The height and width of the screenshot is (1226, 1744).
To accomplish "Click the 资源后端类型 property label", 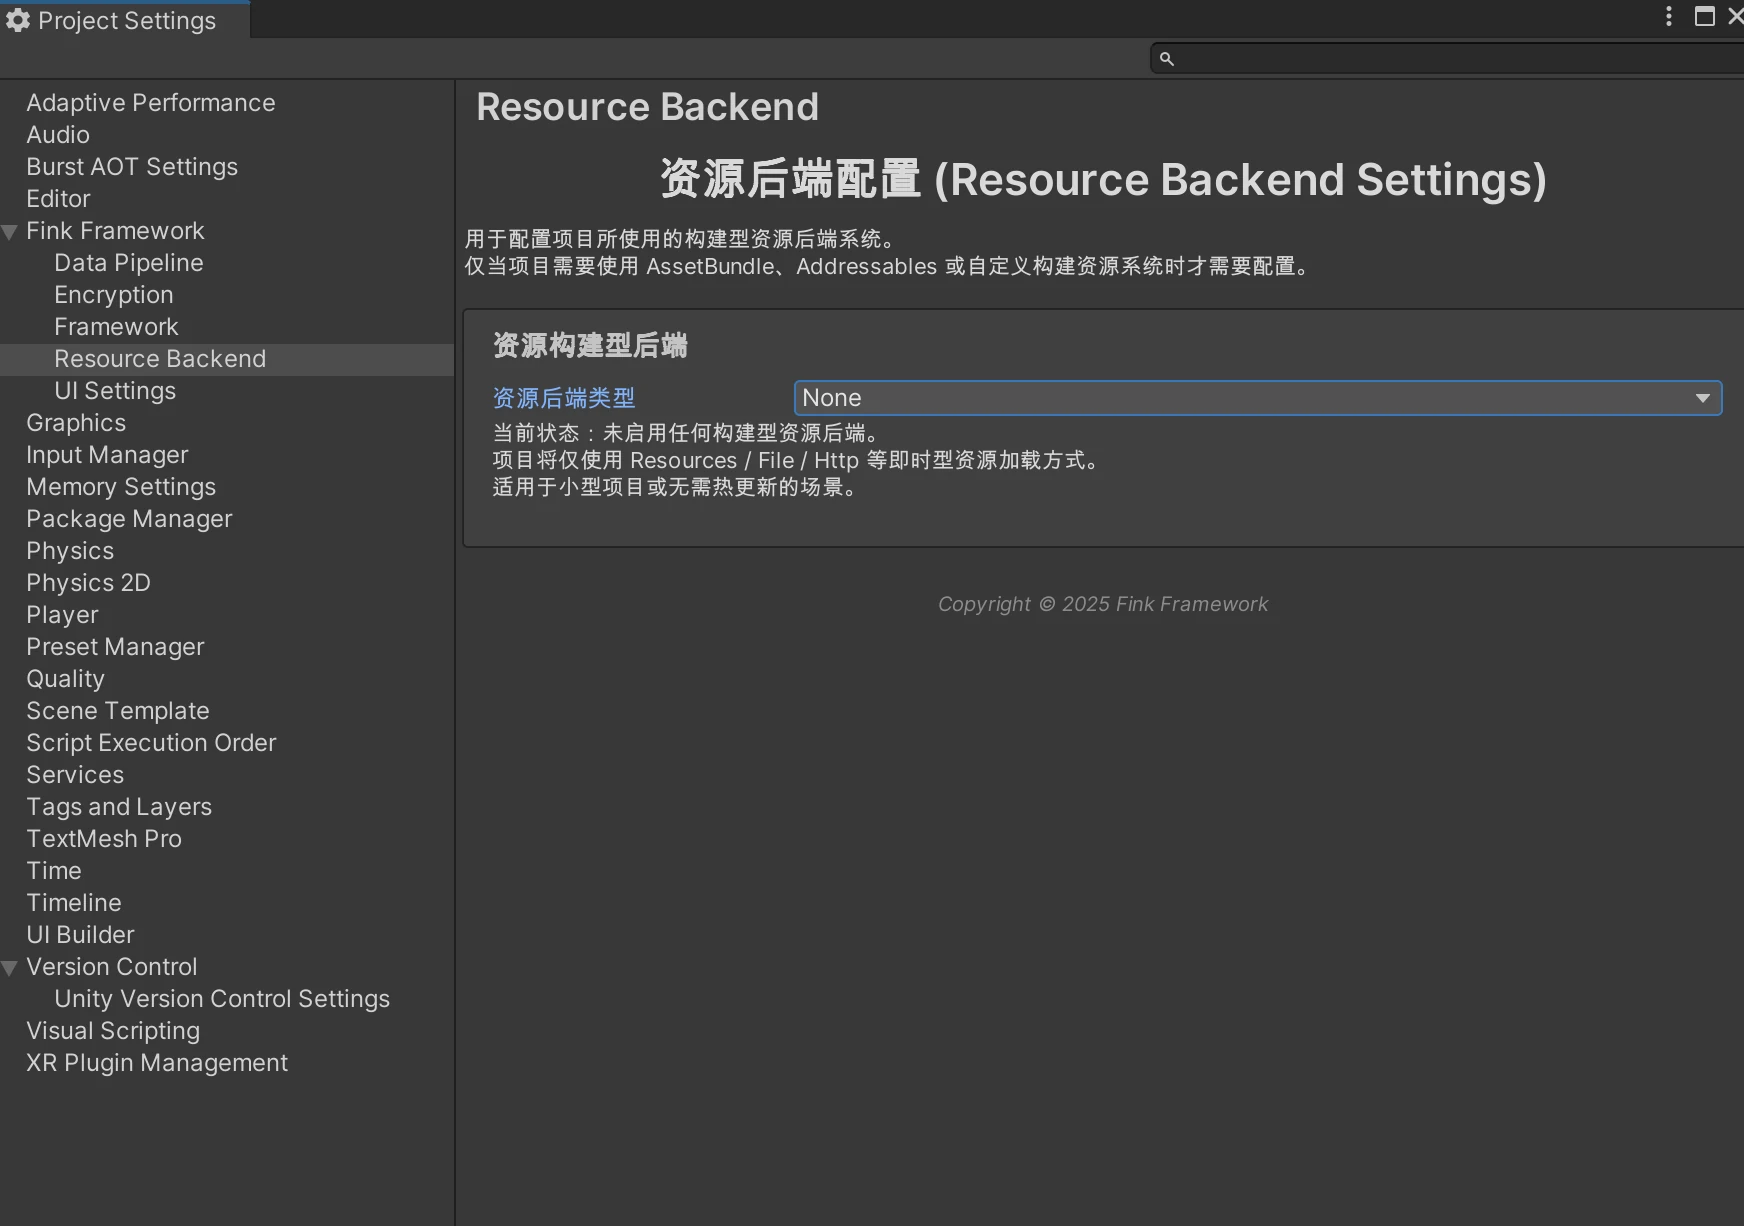I will [x=564, y=398].
